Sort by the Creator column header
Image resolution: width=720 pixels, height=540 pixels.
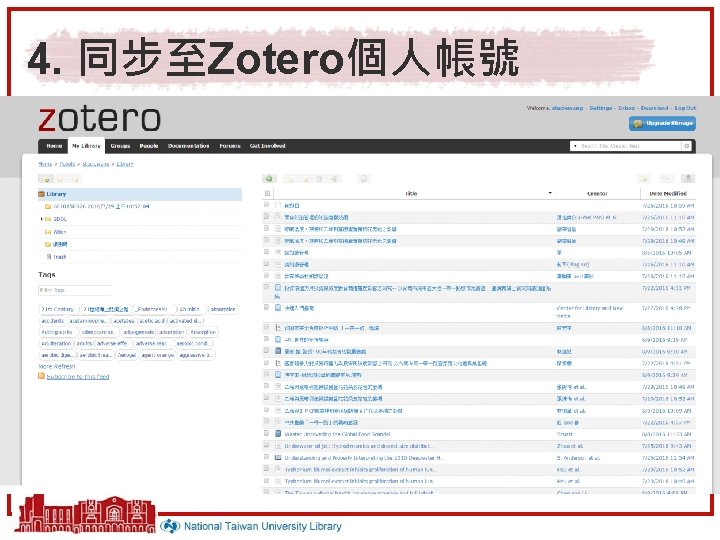[597, 194]
